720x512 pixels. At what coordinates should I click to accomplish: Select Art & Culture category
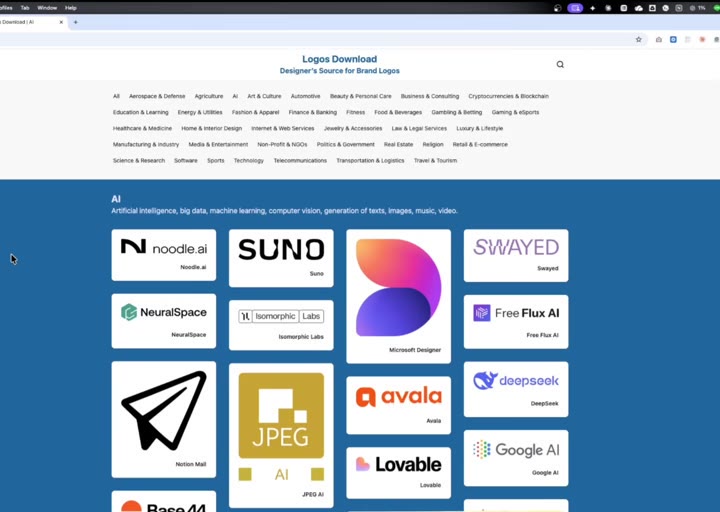[264, 96]
